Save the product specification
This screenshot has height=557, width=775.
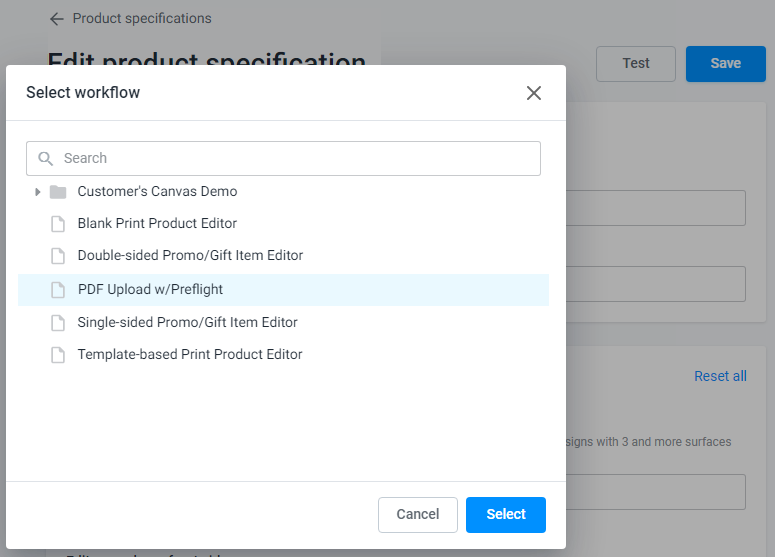pyautogui.click(x=726, y=64)
